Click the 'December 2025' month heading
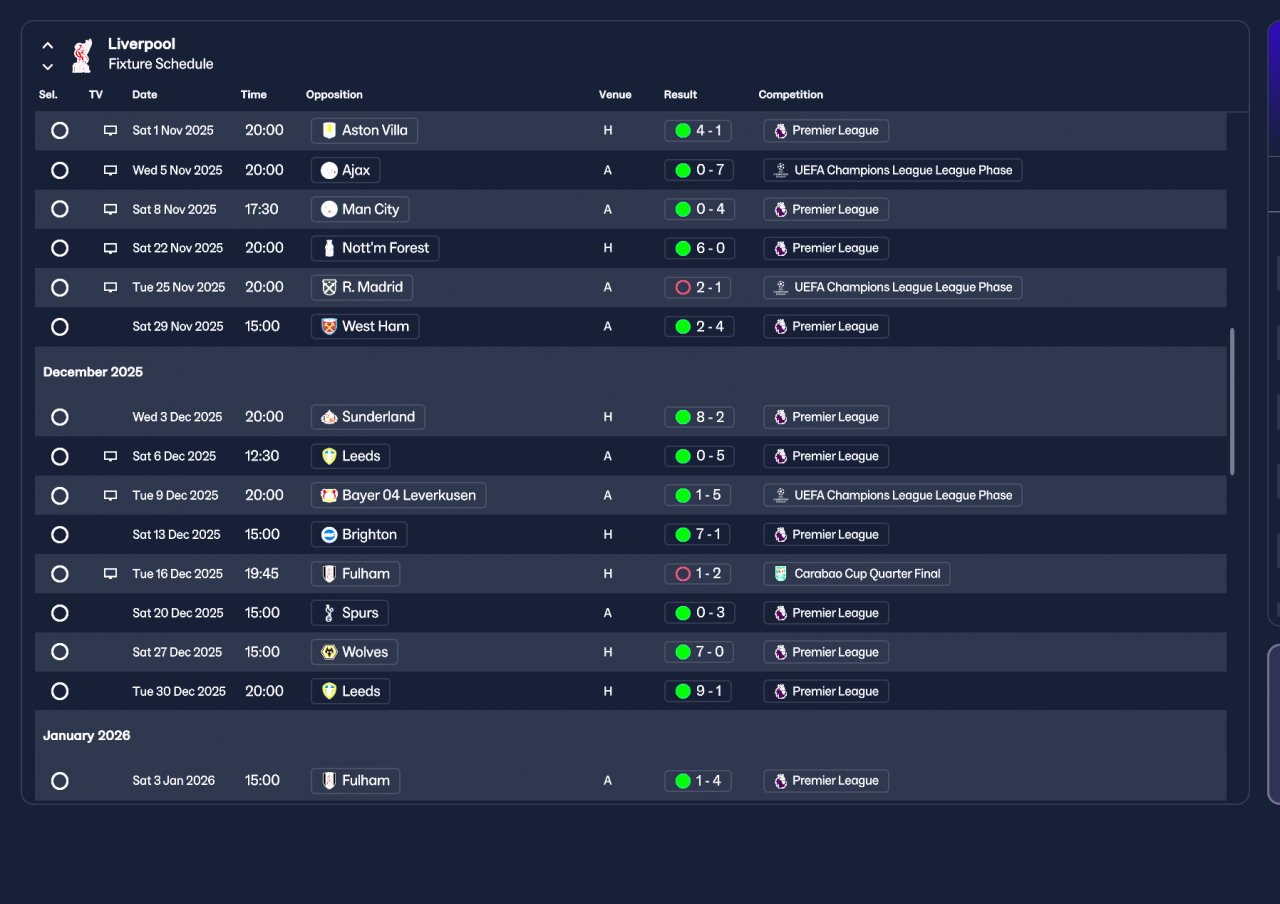Image resolution: width=1280 pixels, height=904 pixels. coord(93,372)
